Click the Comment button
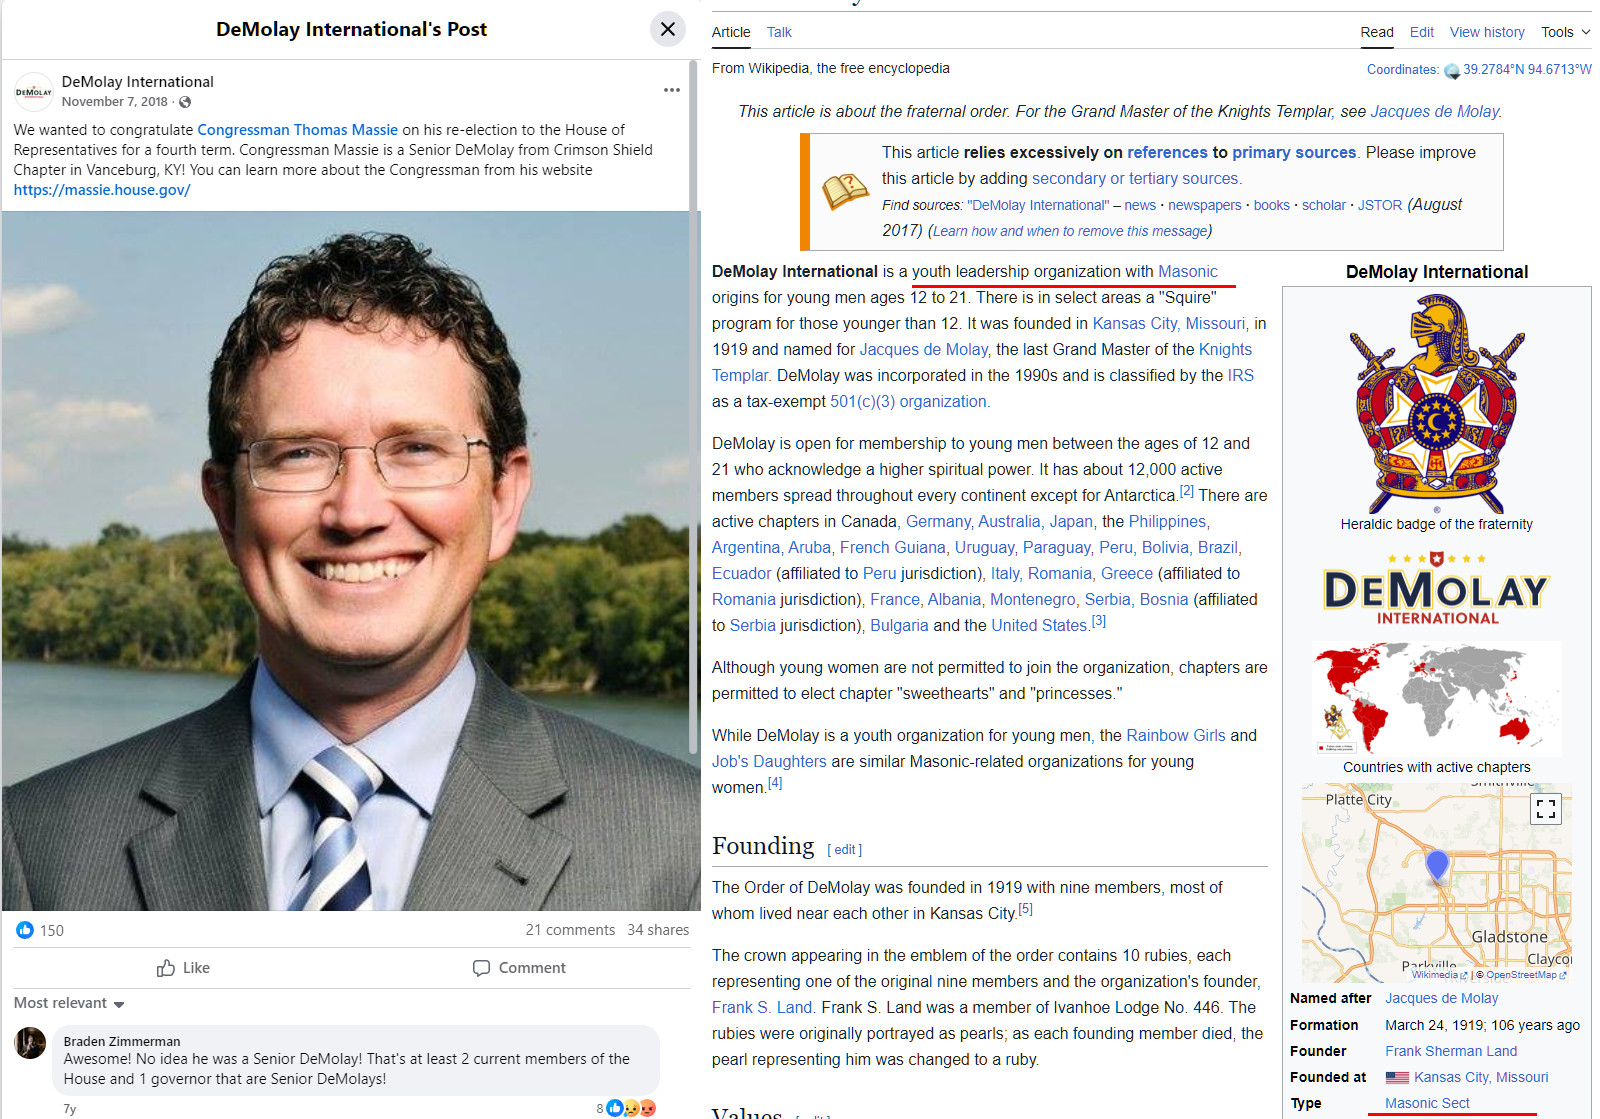The height and width of the screenshot is (1119, 1600). (x=519, y=968)
